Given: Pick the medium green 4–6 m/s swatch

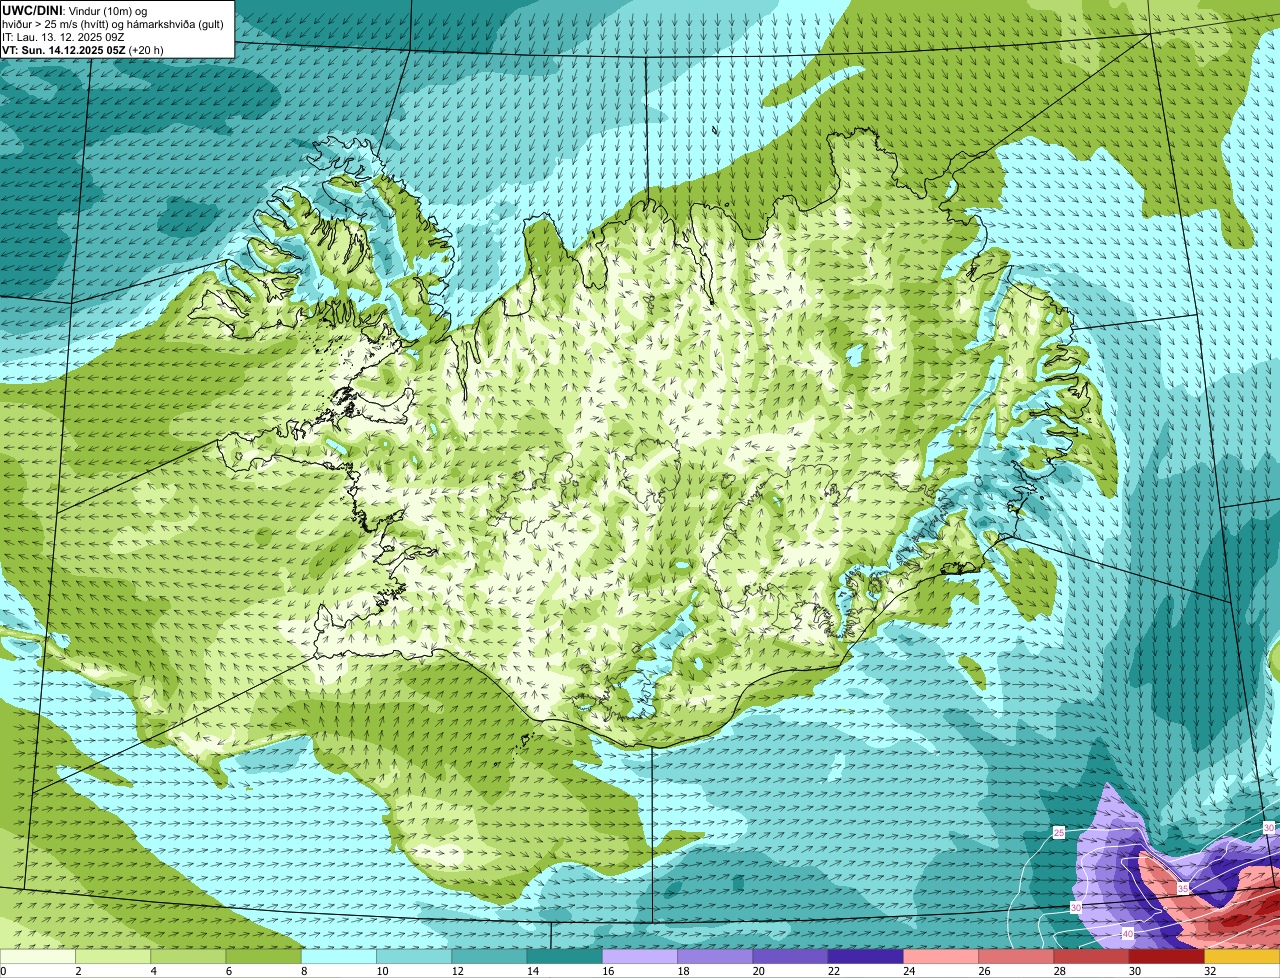Looking at the screenshot, I should (x=188, y=956).
